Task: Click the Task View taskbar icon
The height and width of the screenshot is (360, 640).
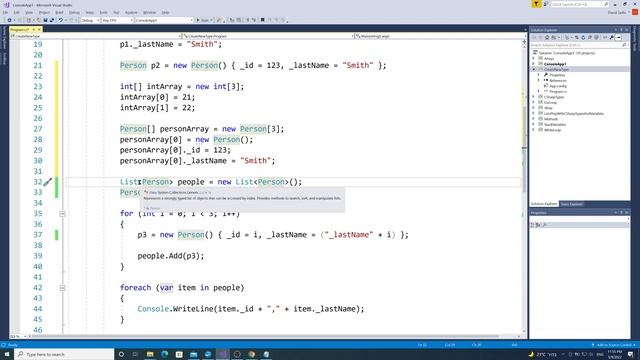Action: 136,354
